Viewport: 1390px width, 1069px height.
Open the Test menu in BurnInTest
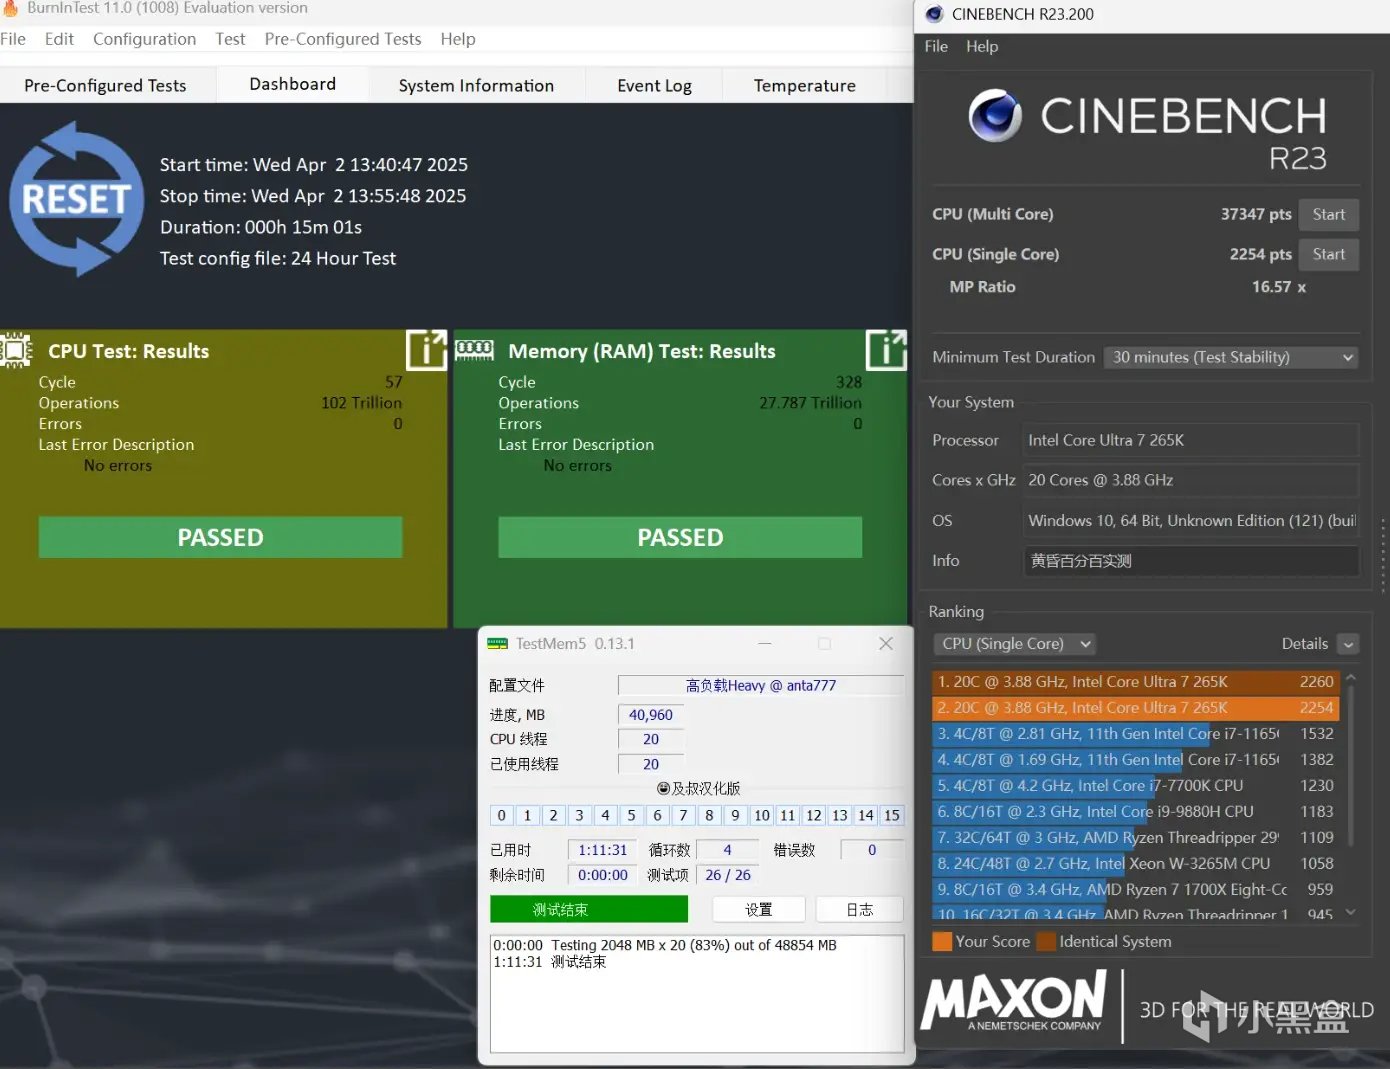tap(230, 39)
